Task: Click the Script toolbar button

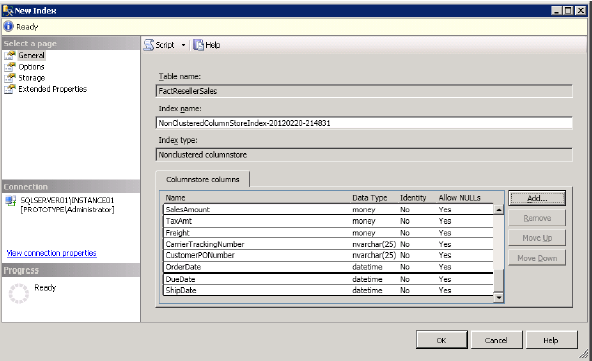Action: pos(159,45)
